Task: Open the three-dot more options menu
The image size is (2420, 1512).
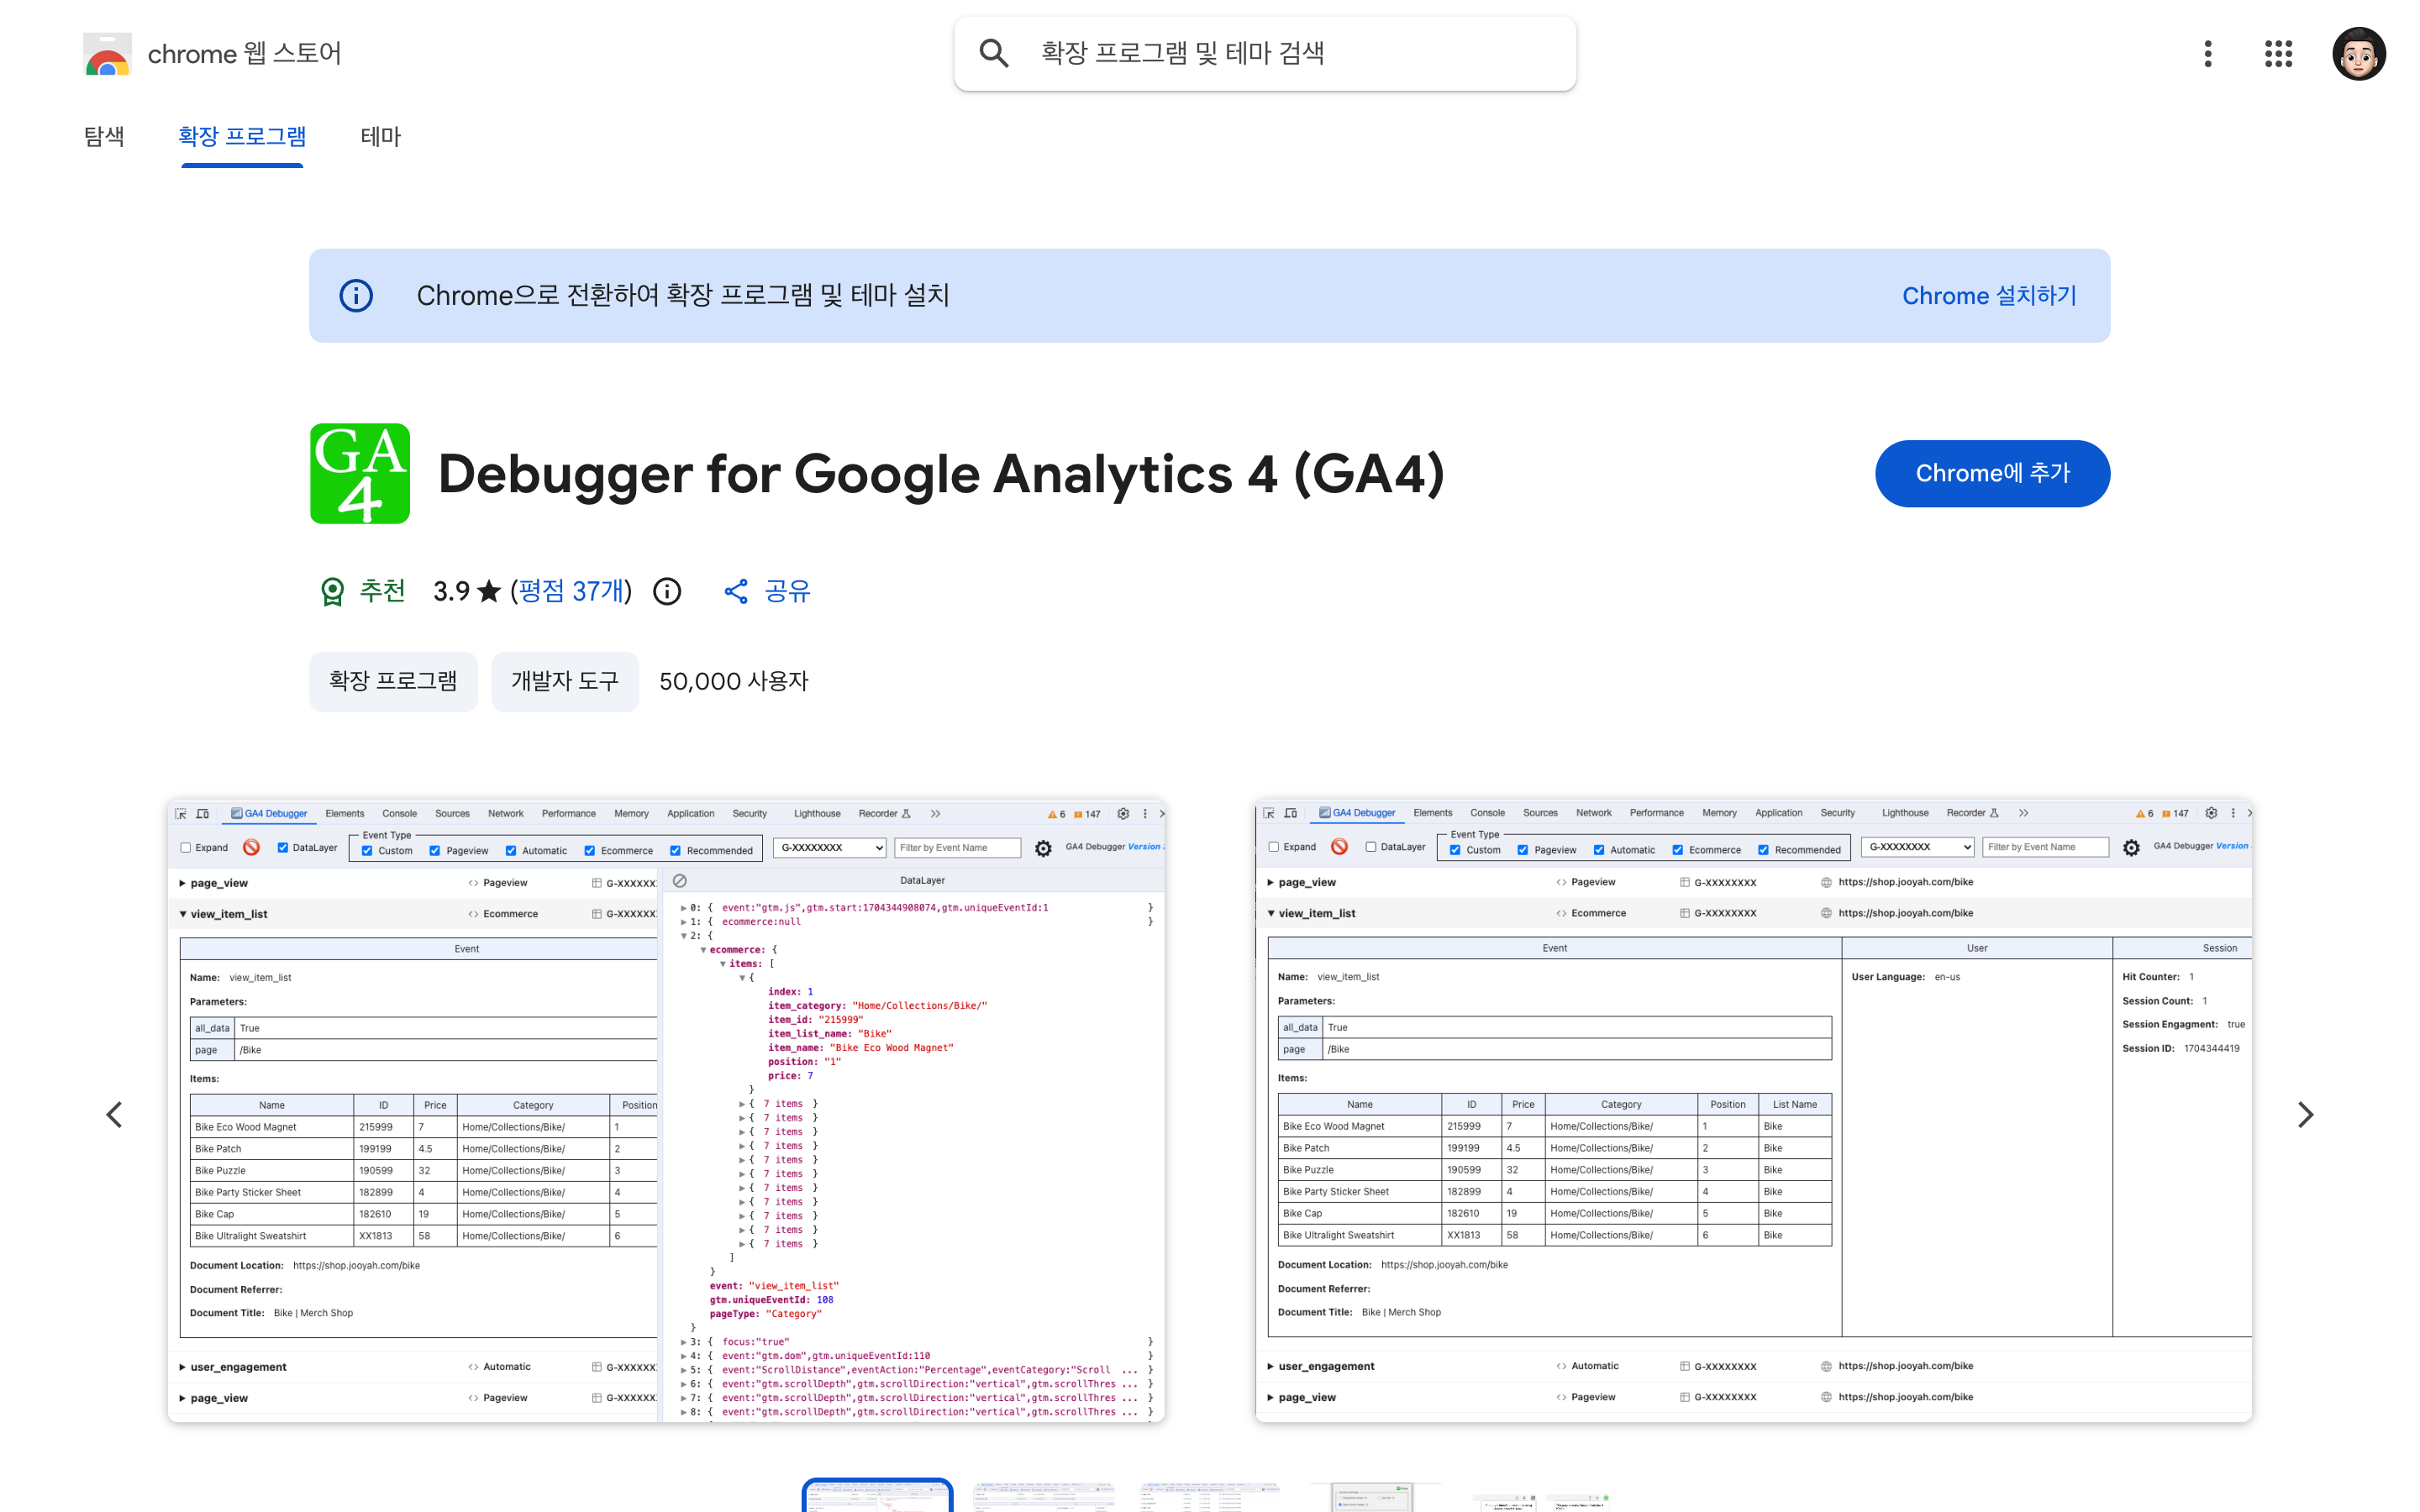Action: pos(2208,54)
